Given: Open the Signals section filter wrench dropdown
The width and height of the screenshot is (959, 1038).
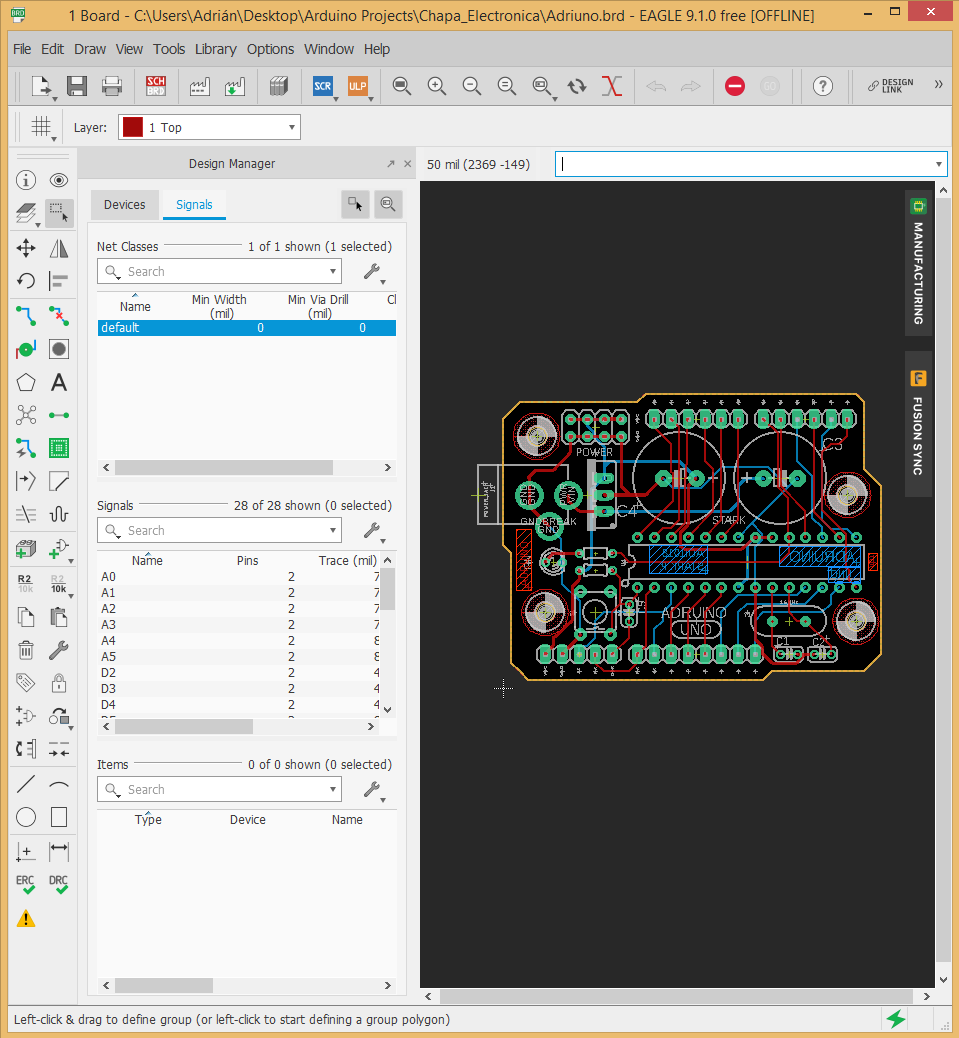Looking at the screenshot, I should coord(373,531).
